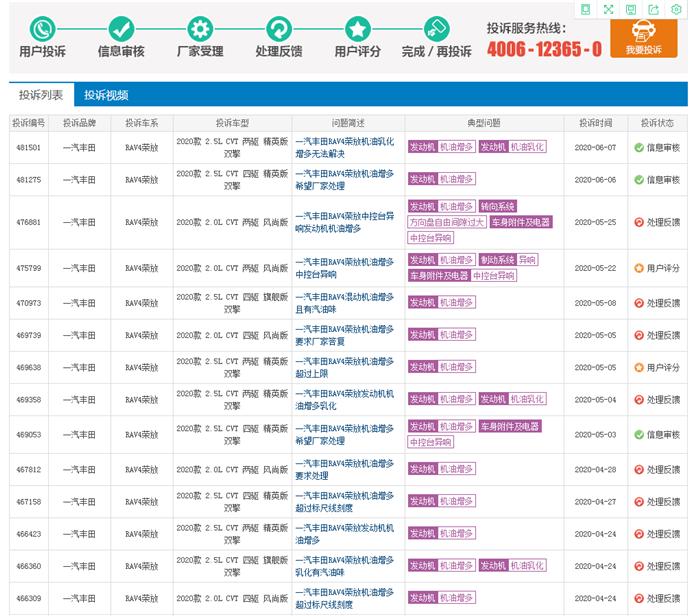
Task: Click the 用户投诉 phone step icon
Action: click(x=42, y=29)
